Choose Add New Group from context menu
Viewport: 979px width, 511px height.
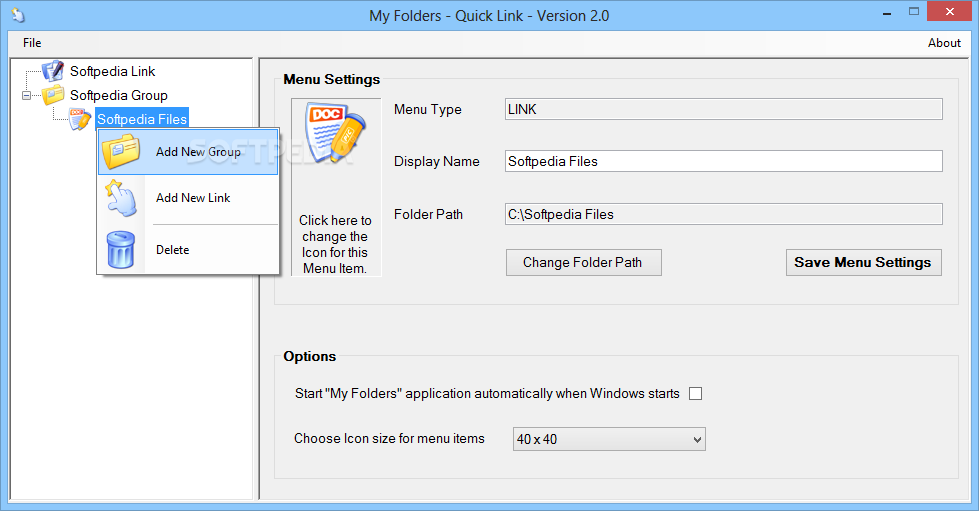(x=188, y=152)
